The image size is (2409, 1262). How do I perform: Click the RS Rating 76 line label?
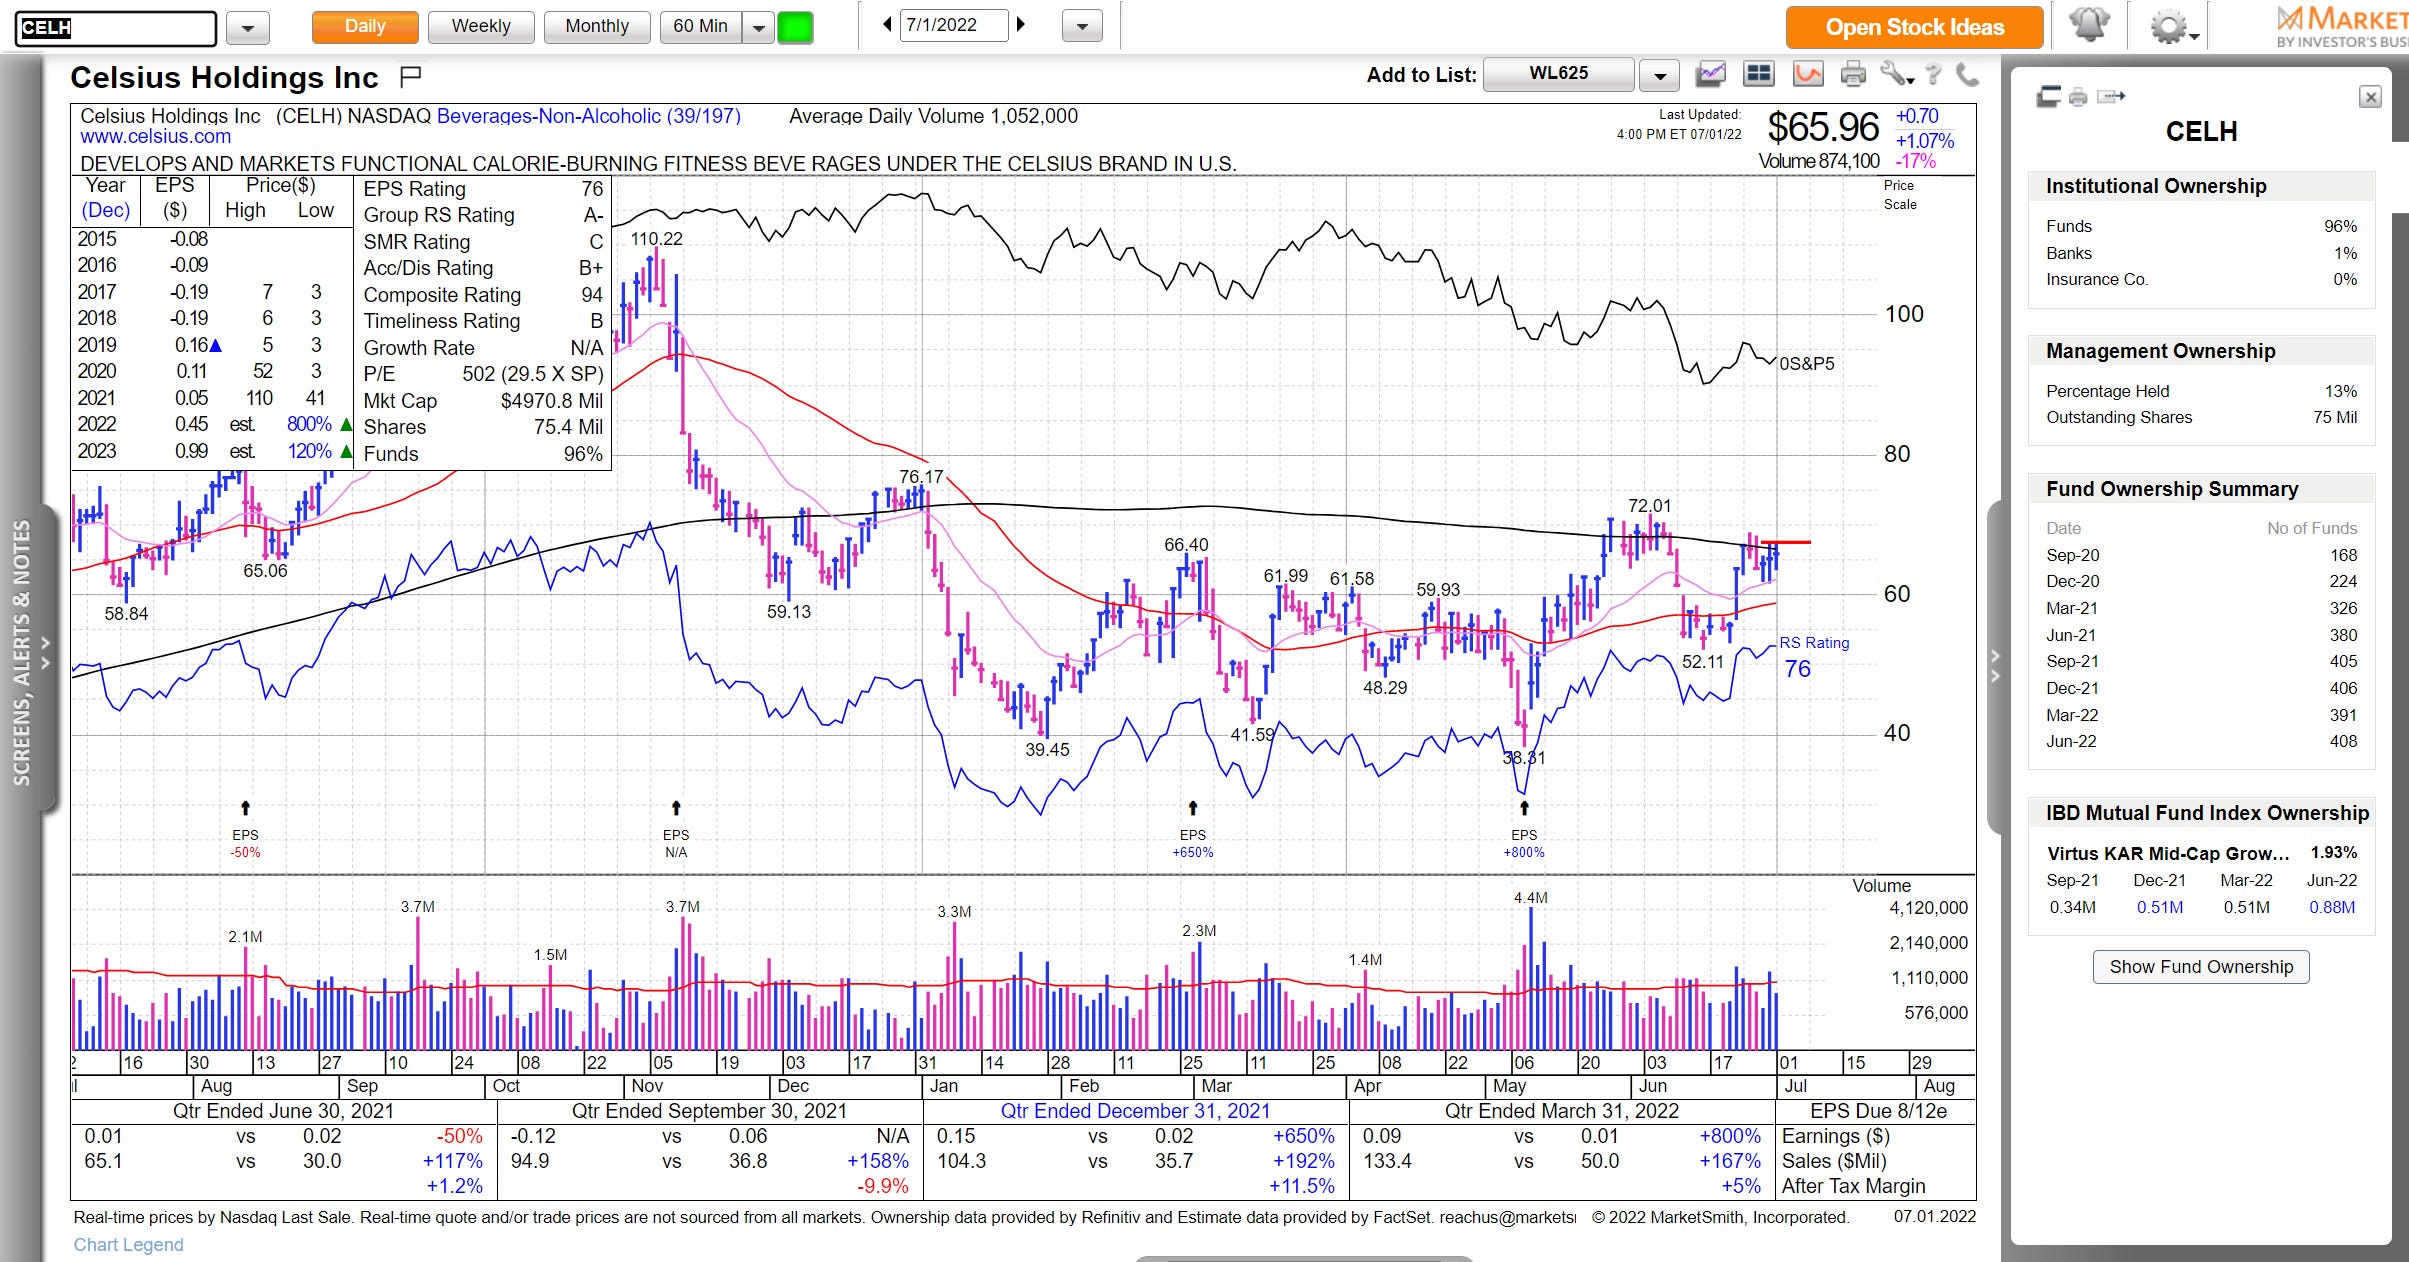pyautogui.click(x=1813, y=657)
